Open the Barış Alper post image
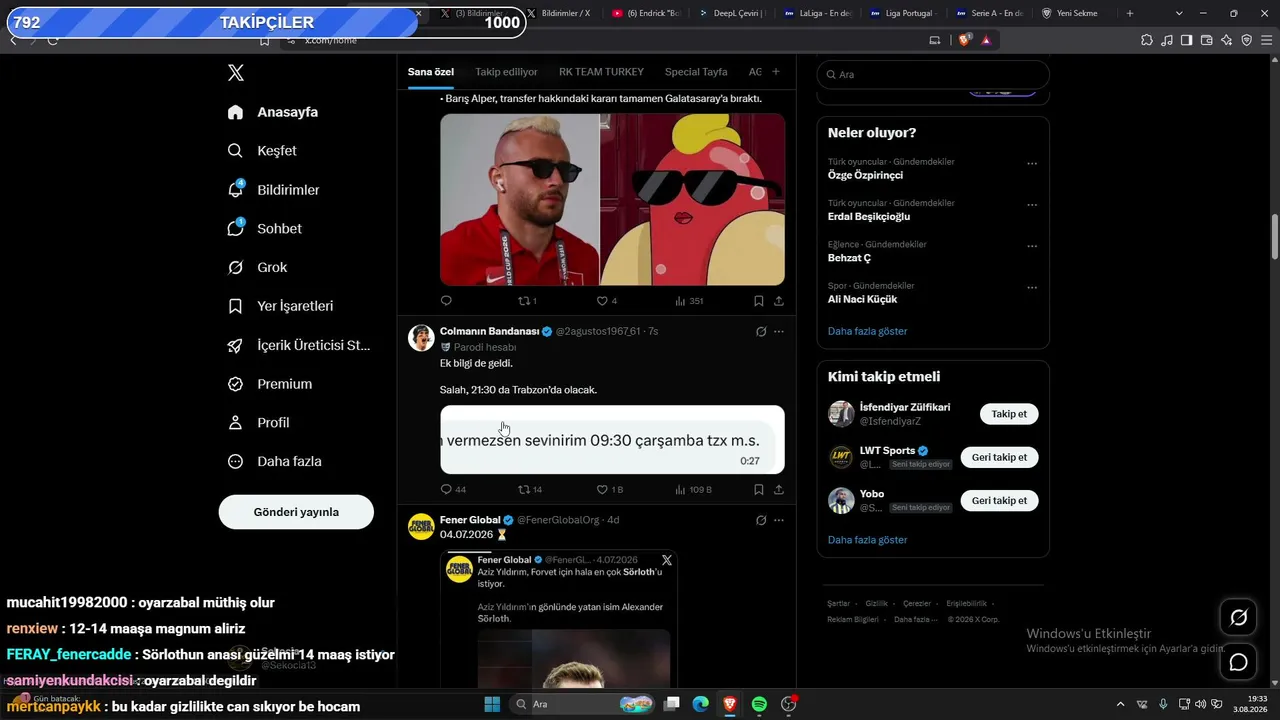 tap(612, 200)
